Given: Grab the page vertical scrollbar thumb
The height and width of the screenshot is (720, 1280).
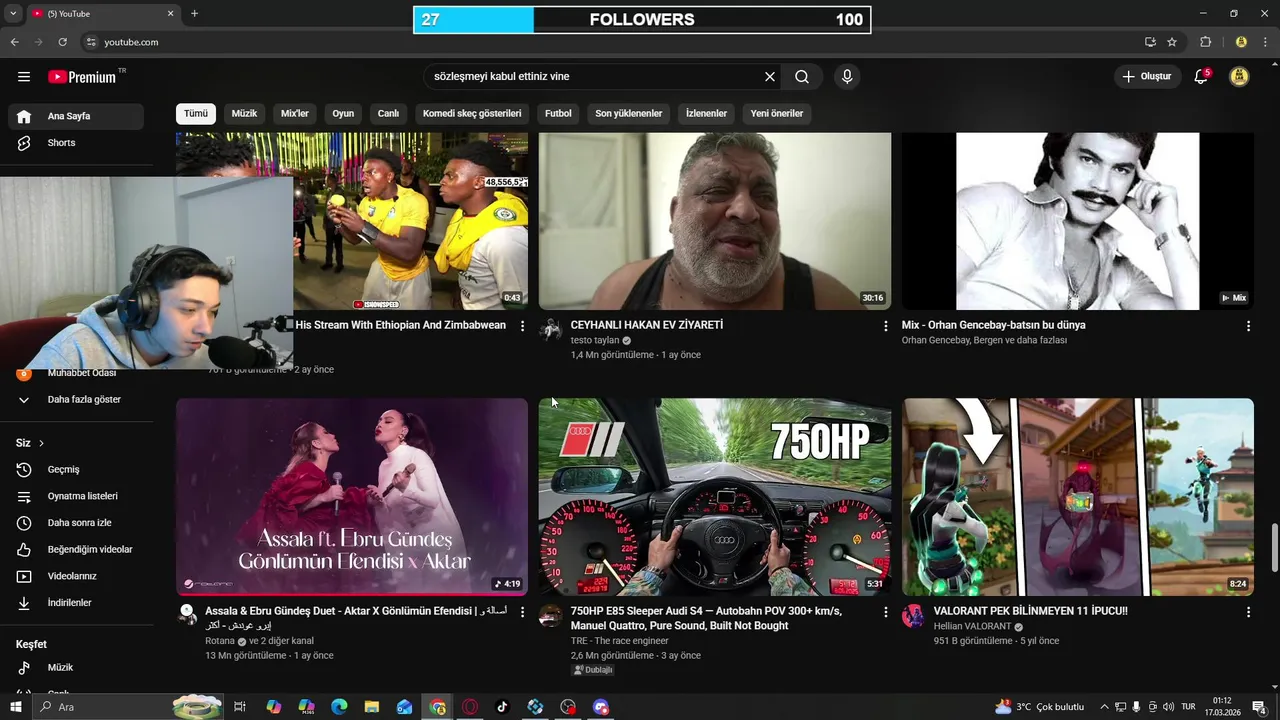Looking at the screenshot, I should pos(1275,548).
